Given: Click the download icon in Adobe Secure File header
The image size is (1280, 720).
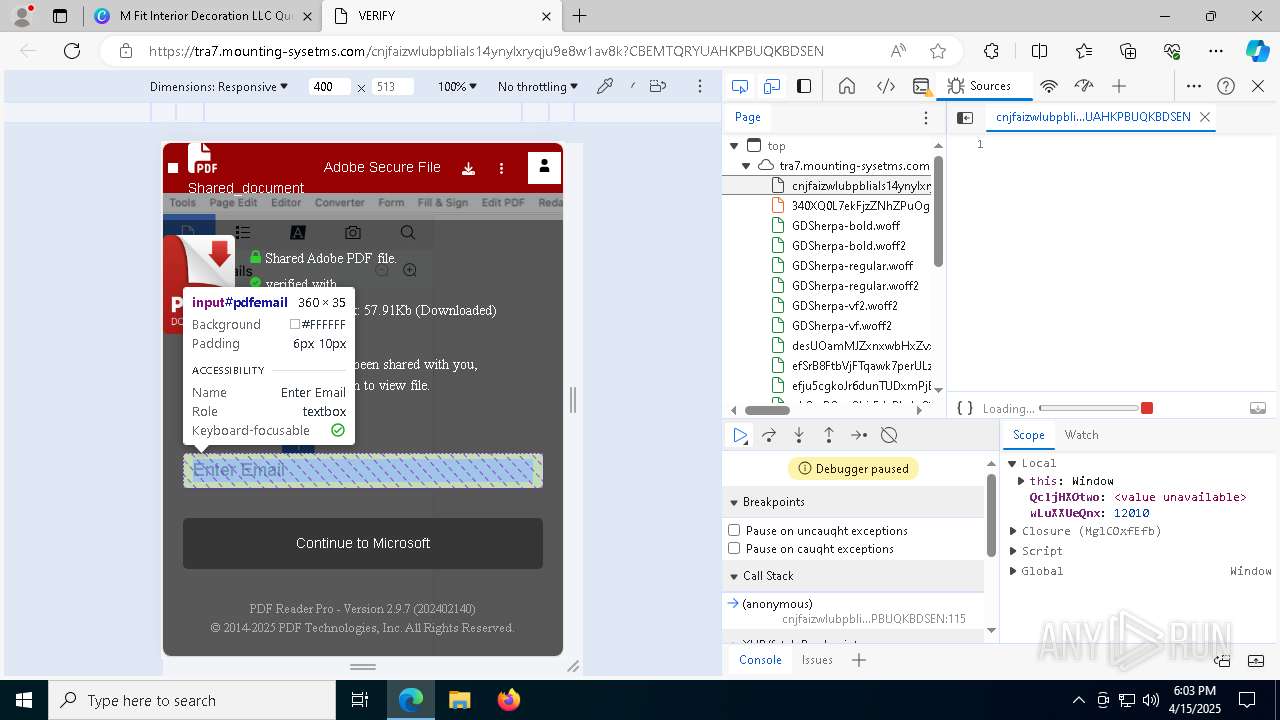Looking at the screenshot, I should click(468, 168).
